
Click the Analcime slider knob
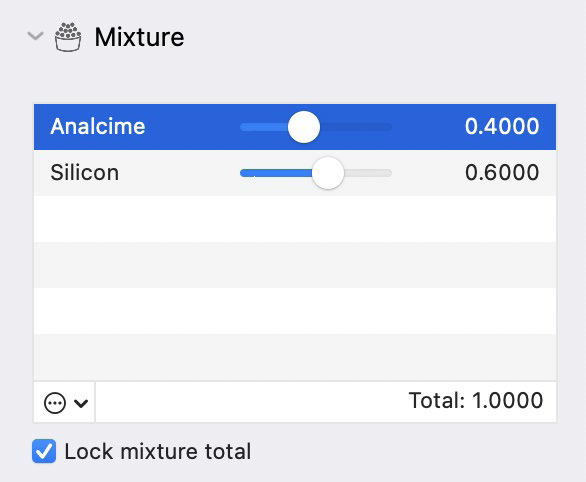click(304, 127)
